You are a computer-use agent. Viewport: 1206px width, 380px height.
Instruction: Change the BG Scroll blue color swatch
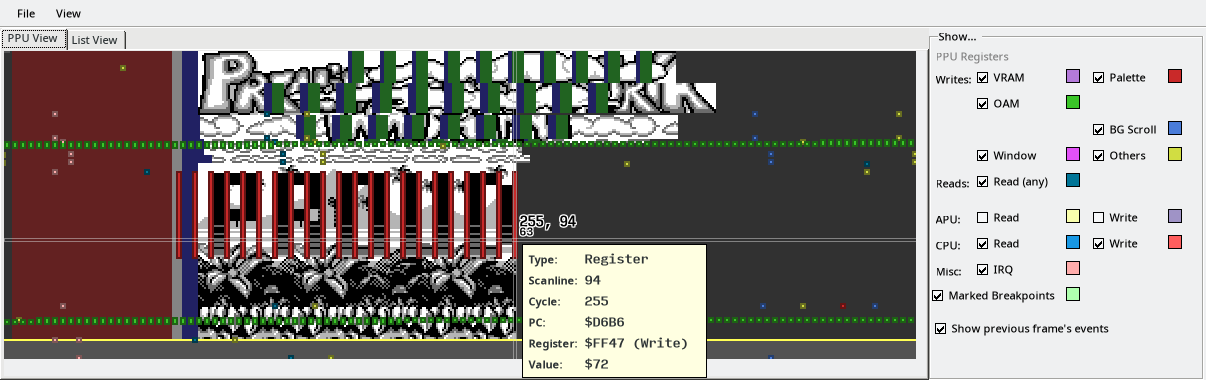[1175, 128]
